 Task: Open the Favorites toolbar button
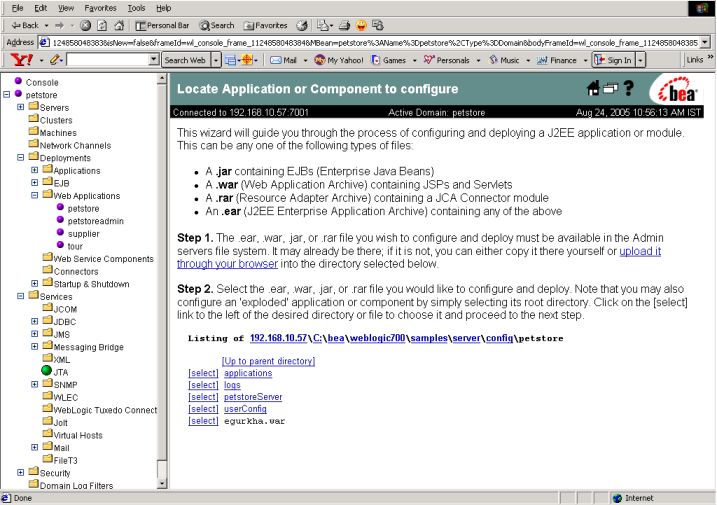(266, 26)
